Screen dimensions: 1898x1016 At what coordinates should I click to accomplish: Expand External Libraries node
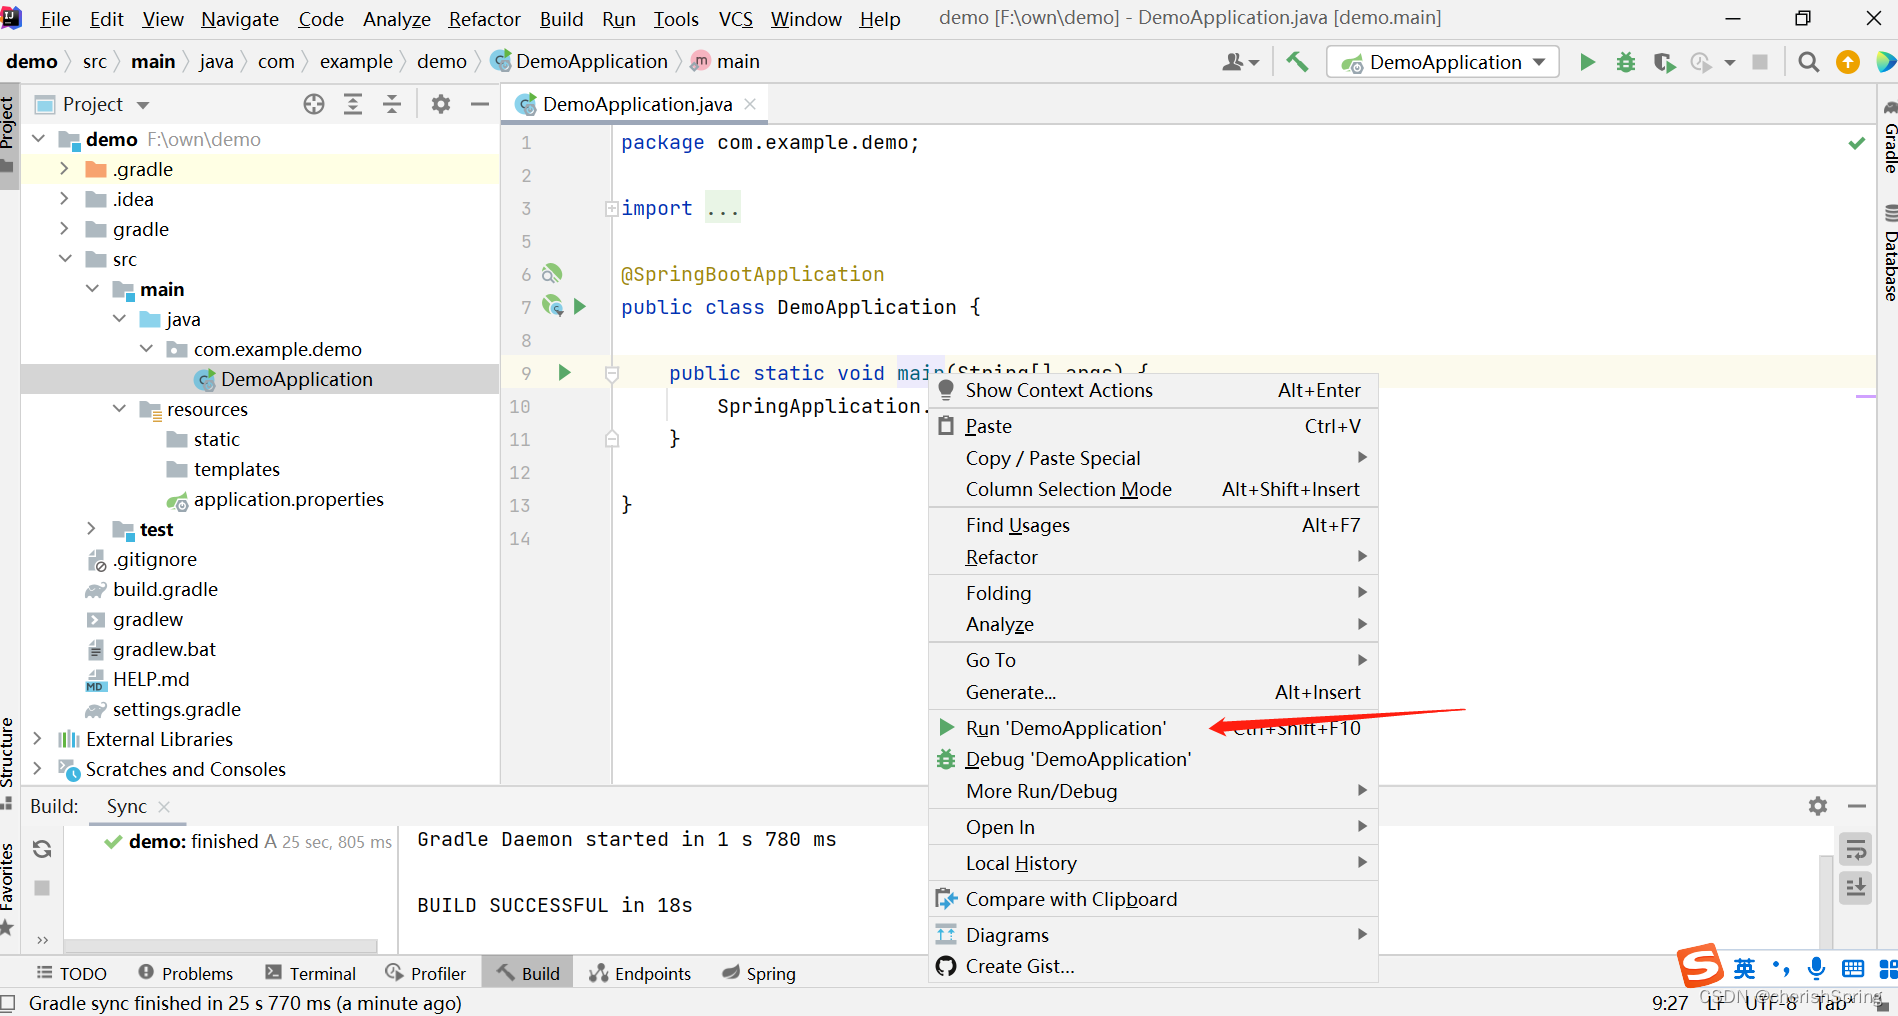pos(37,739)
